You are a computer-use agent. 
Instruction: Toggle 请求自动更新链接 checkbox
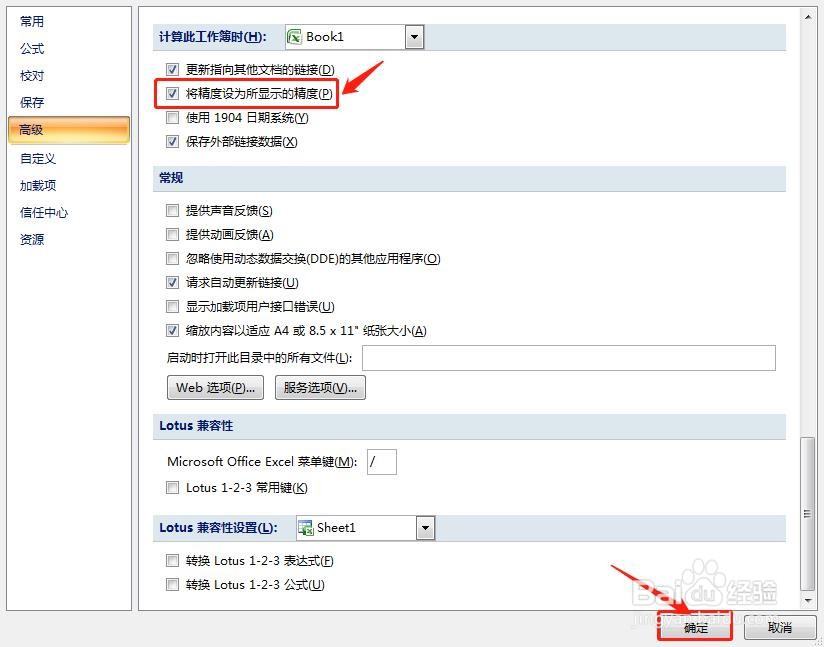[x=172, y=283]
